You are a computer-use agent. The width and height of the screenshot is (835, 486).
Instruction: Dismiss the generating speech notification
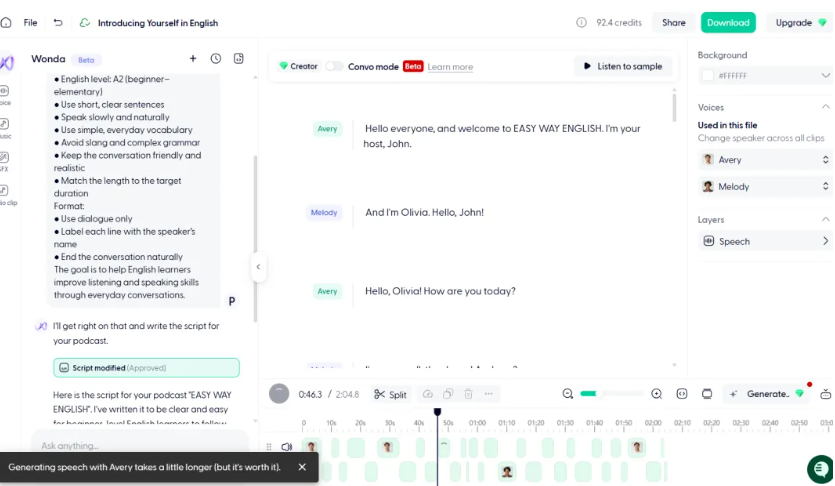coord(302,467)
